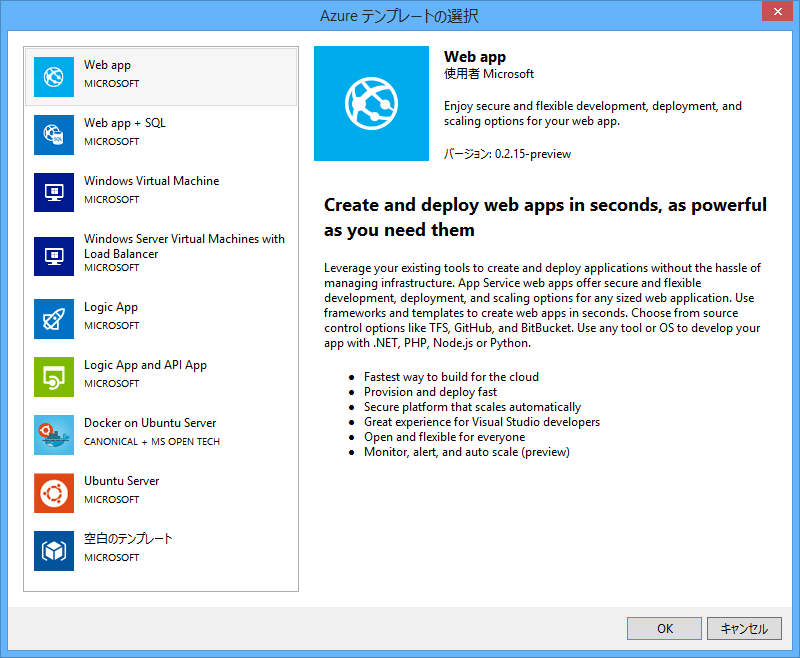
Task: Click "Monitor, alert, and auto scale (preview)"
Action: coord(467,452)
